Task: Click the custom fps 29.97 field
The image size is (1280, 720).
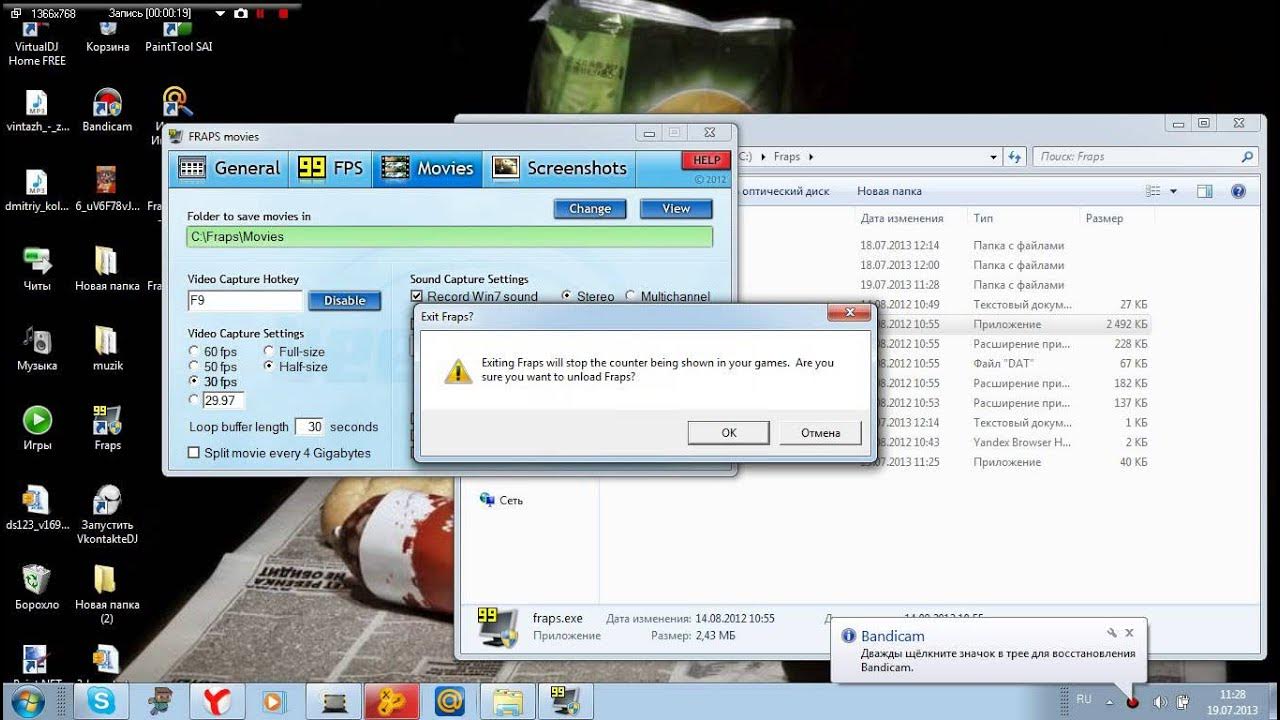Action: (x=223, y=400)
